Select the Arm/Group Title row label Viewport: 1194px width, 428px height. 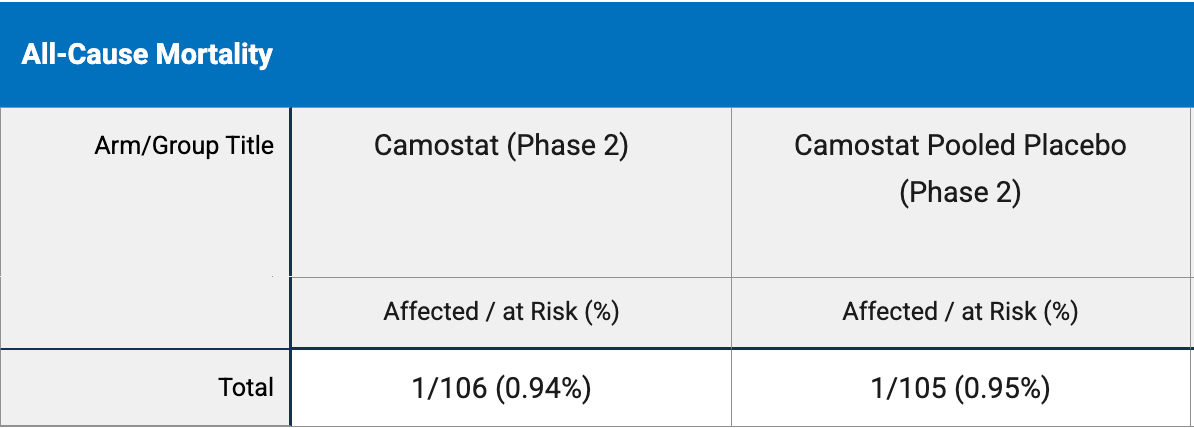(x=184, y=146)
